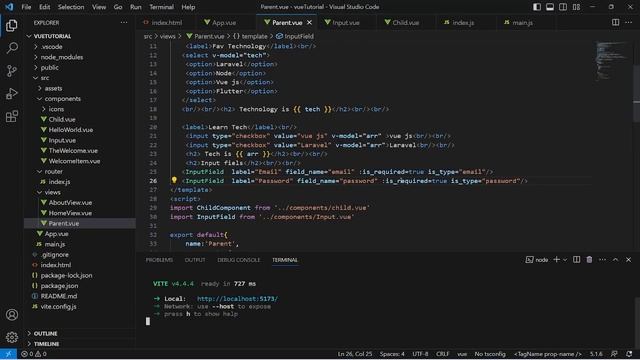Open the File menu

click(x=26, y=7)
